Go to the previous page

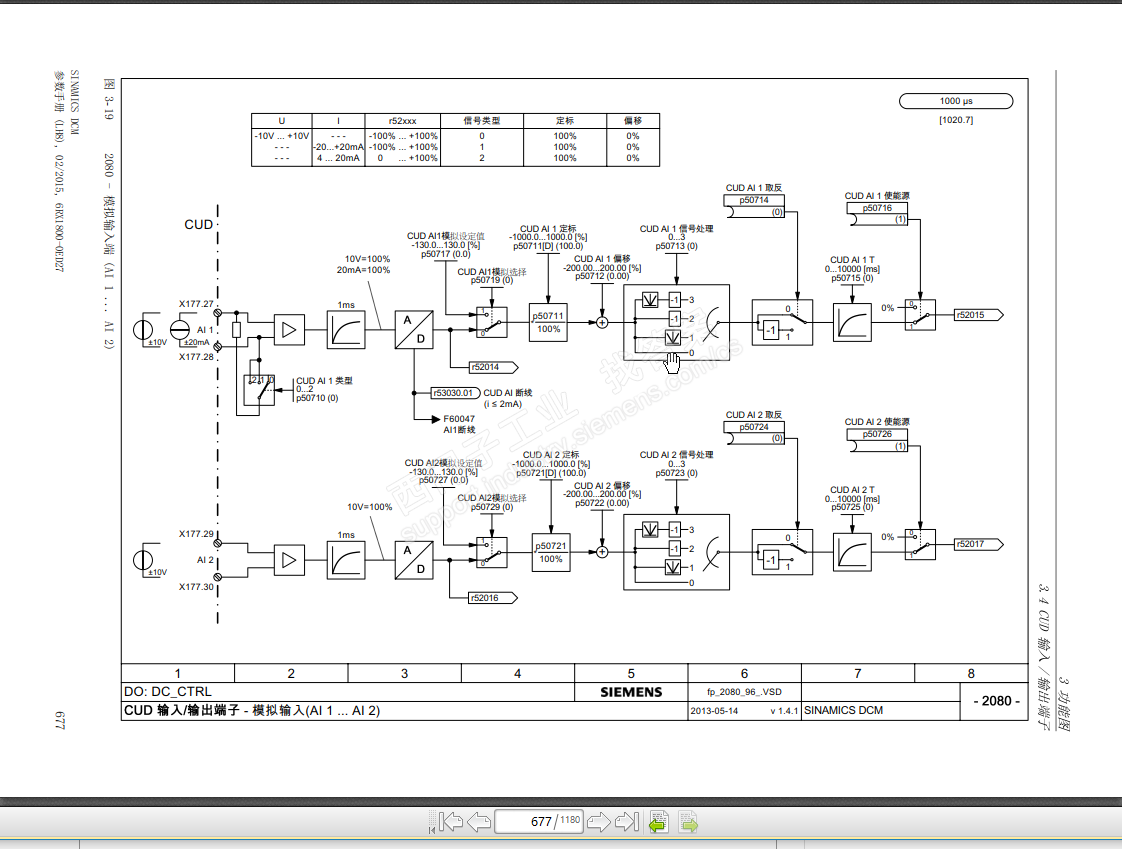pyautogui.click(x=479, y=822)
